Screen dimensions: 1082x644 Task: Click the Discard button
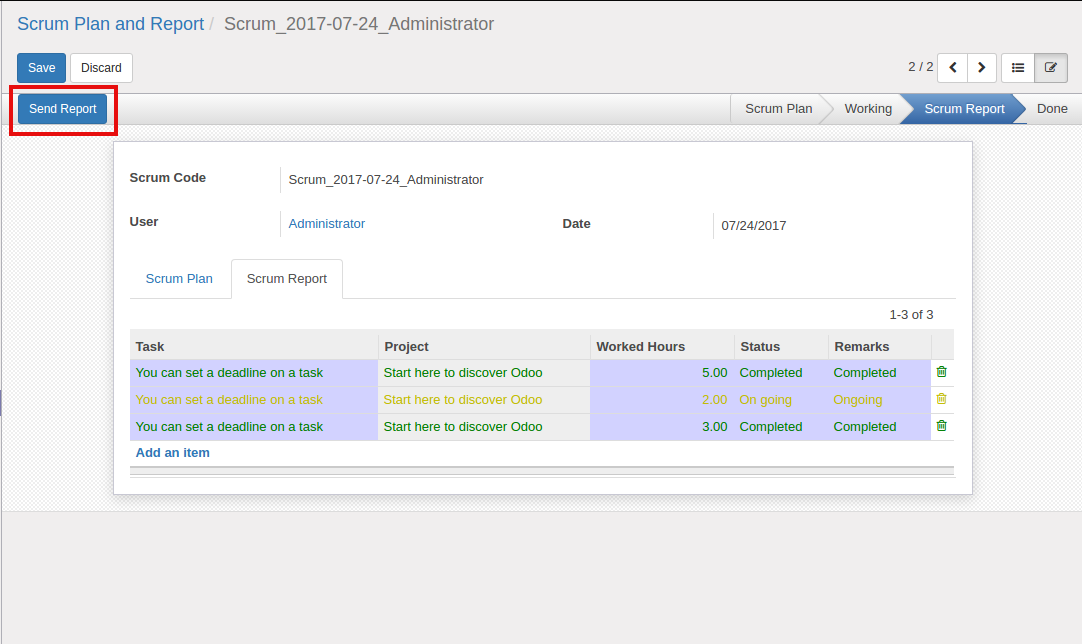click(101, 68)
